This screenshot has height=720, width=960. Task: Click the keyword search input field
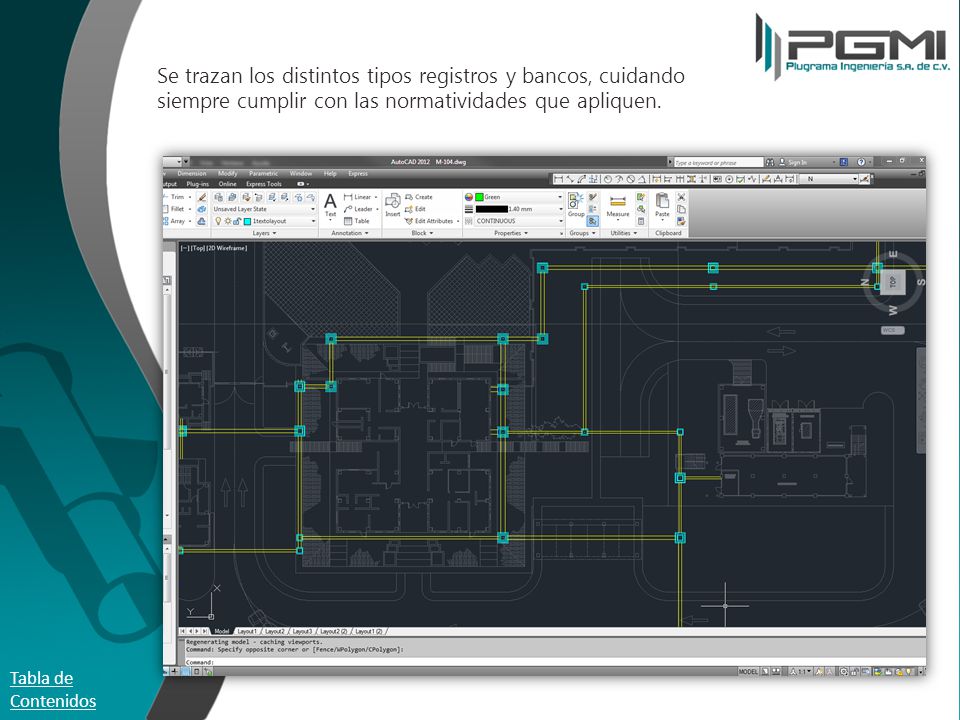(718, 162)
